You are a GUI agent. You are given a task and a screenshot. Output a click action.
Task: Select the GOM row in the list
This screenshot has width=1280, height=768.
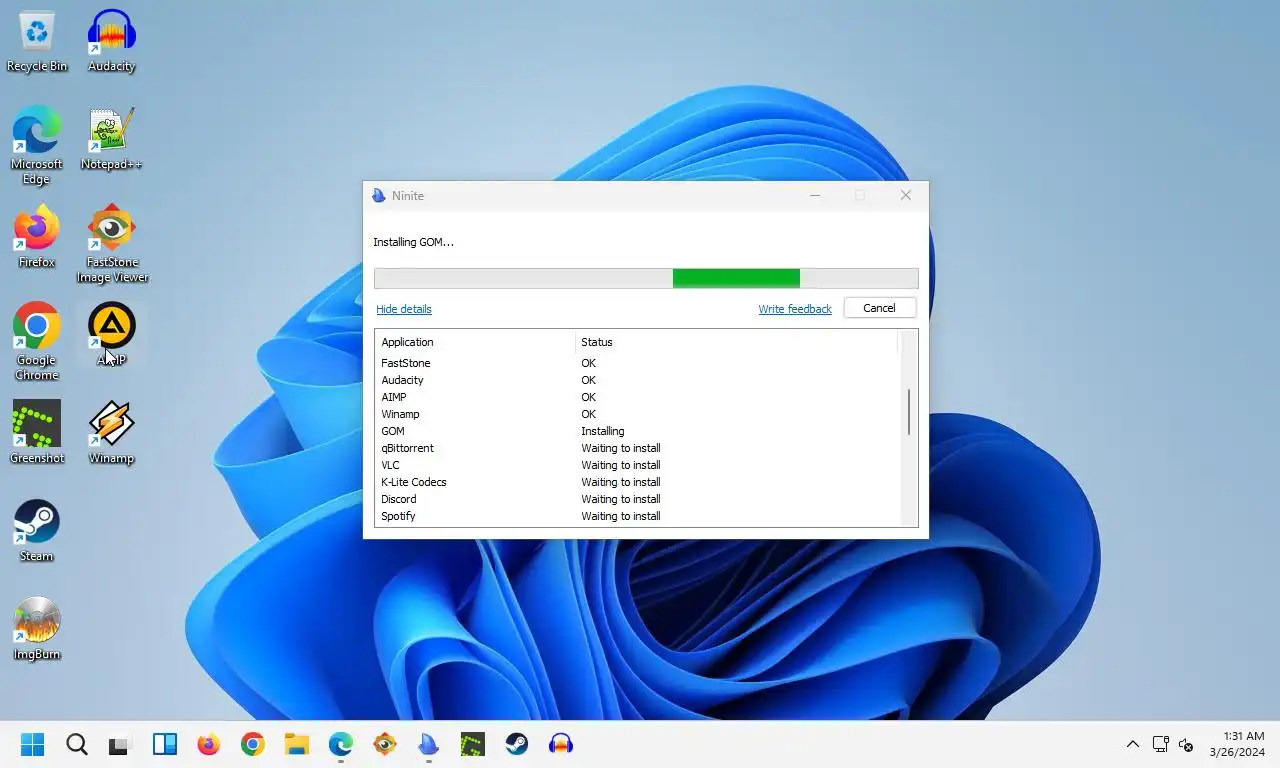[637, 431]
